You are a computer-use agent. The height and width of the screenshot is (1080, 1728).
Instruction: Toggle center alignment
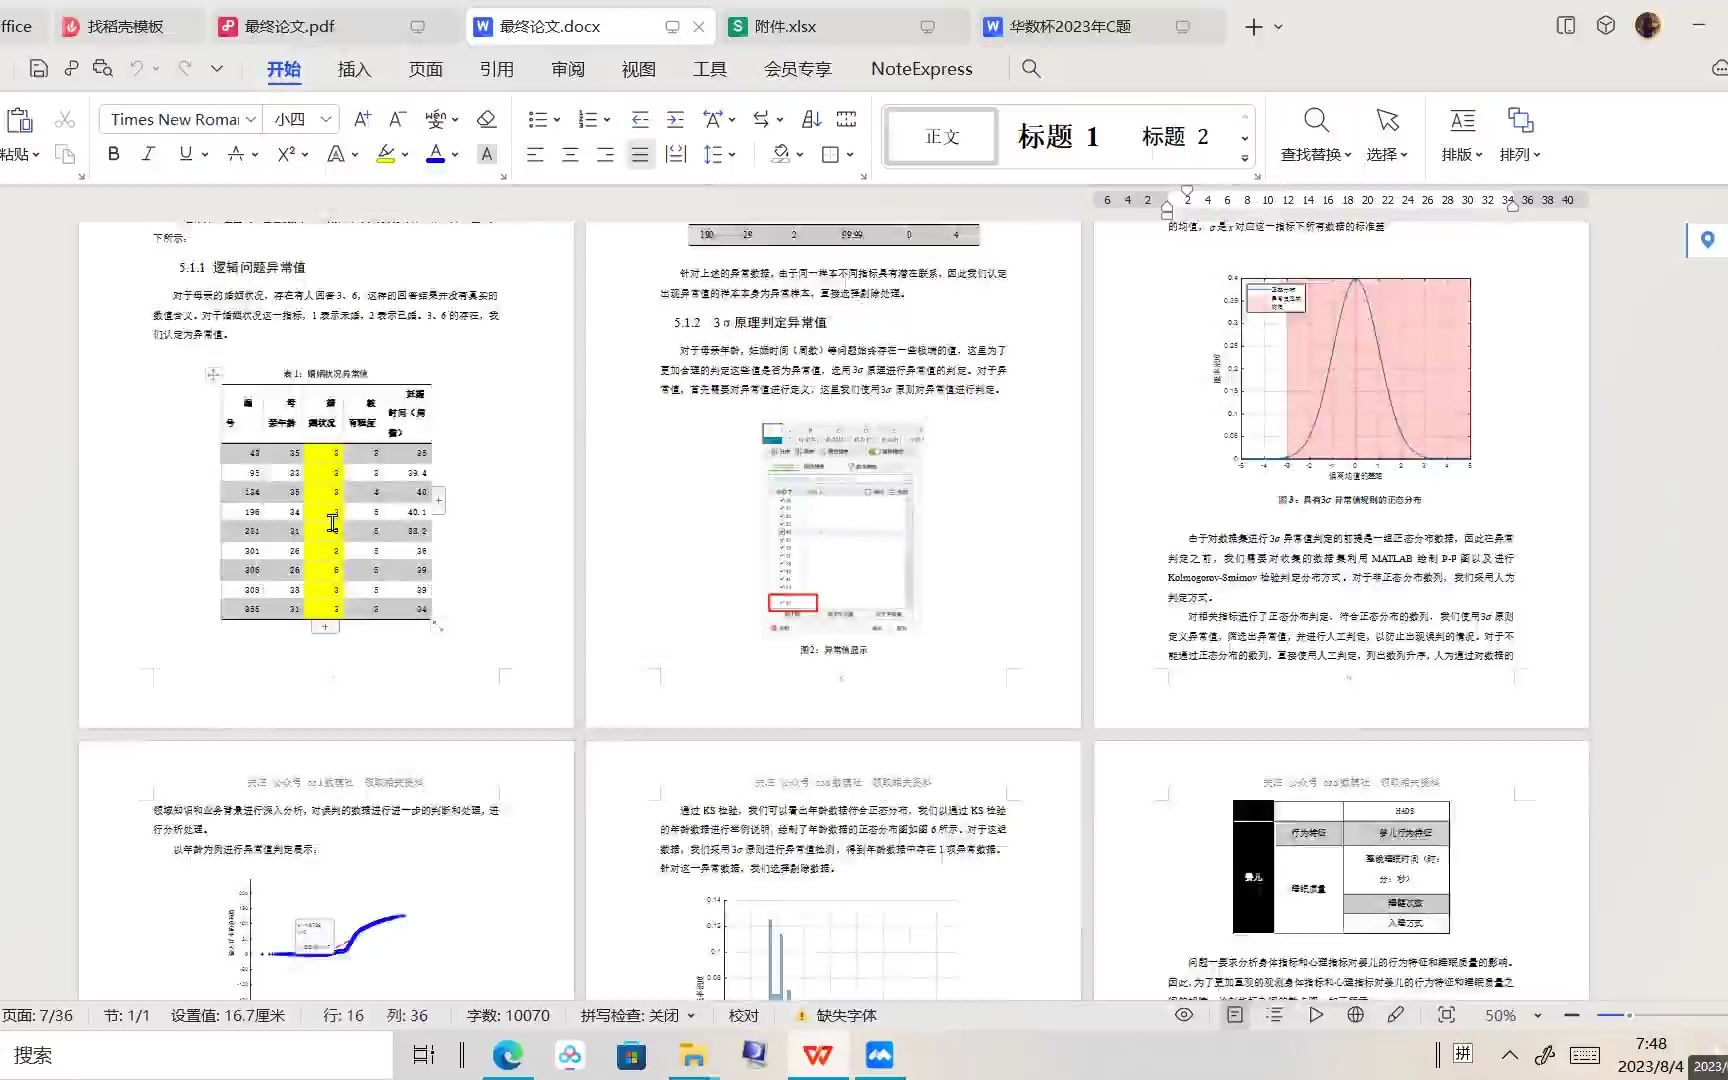pyautogui.click(x=570, y=154)
